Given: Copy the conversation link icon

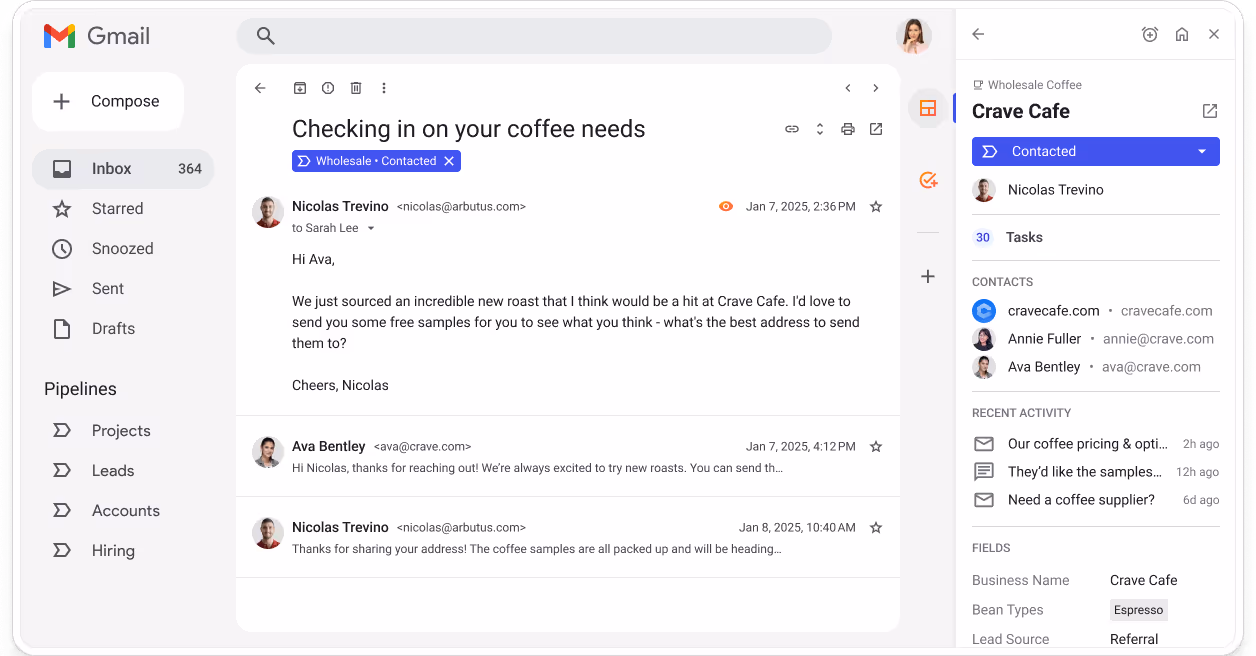Looking at the screenshot, I should tap(791, 129).
